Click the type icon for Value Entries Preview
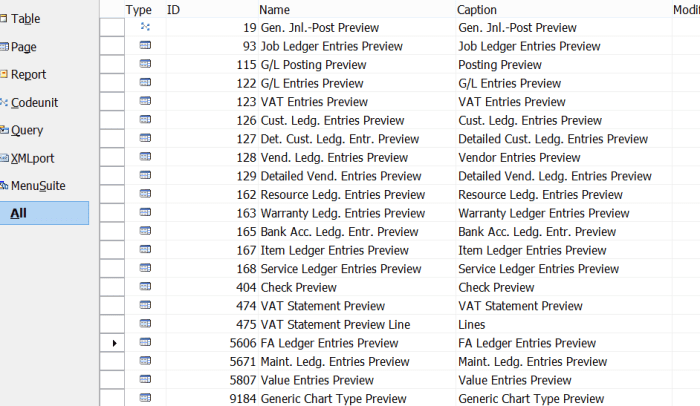 coord(145,380)
